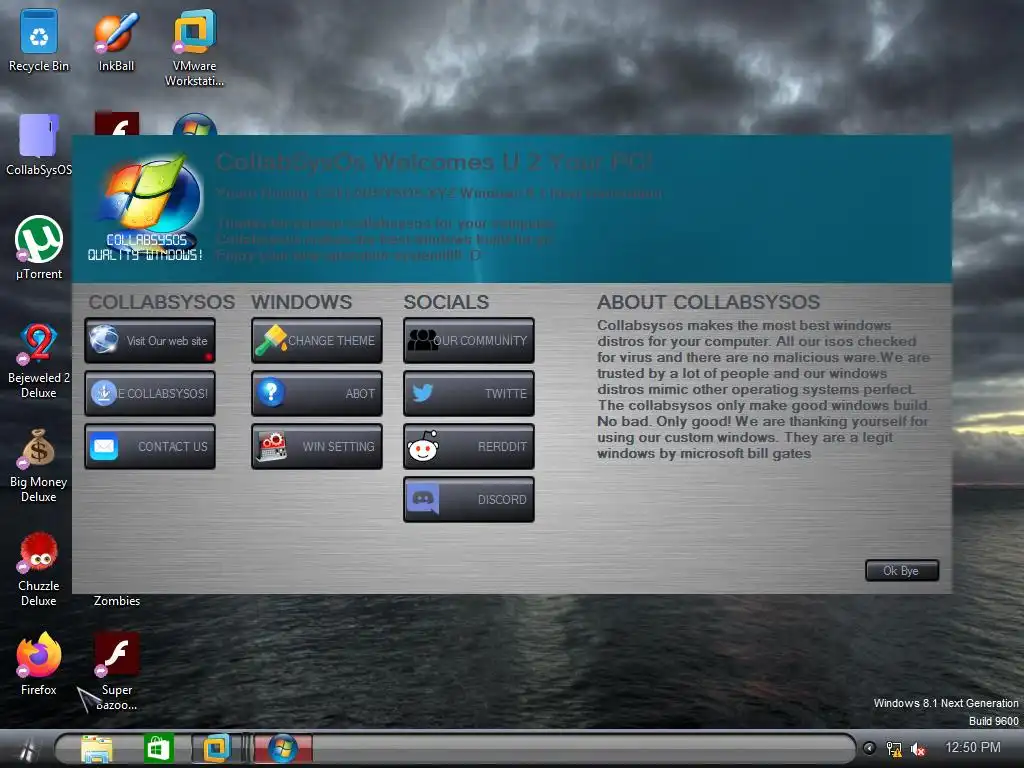1024x768 pixels.
Task: Open the ABOT button under Windows
Action: (x=317, y=393)
